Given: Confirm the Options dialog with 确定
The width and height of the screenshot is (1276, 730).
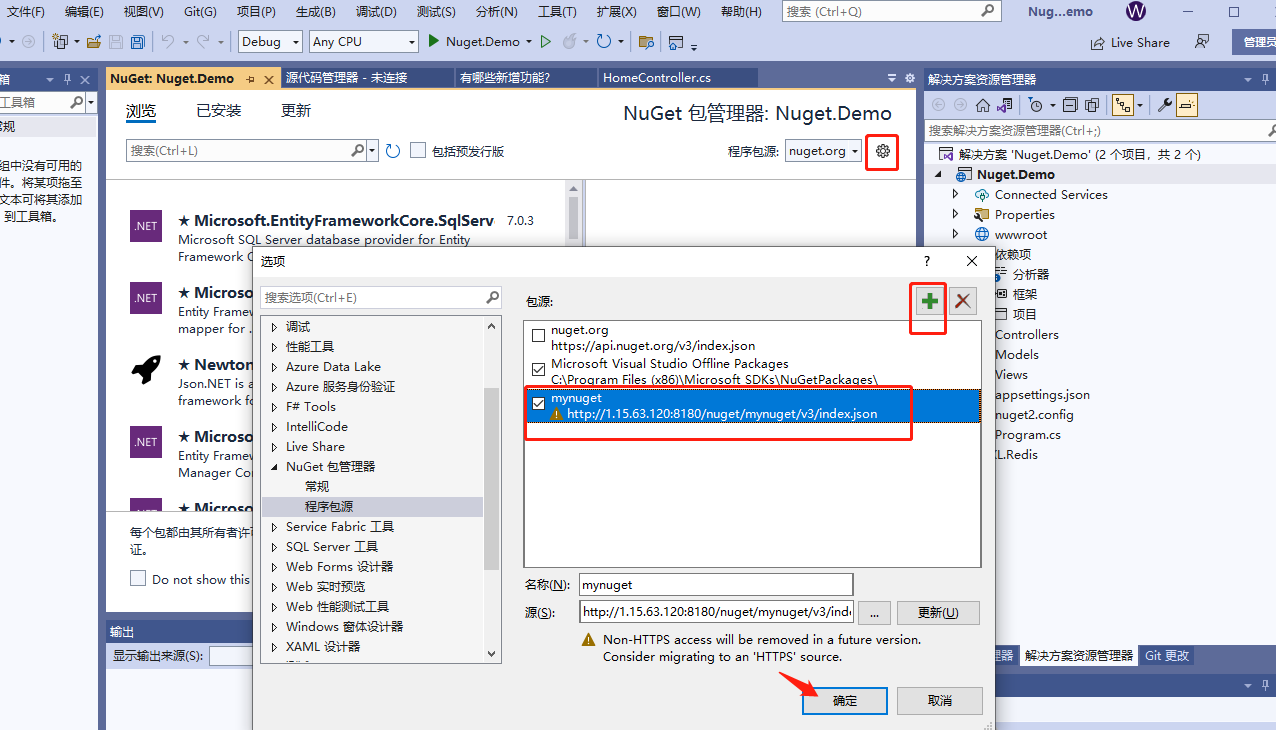Looking at the screenshot, I should coord(845,700).
